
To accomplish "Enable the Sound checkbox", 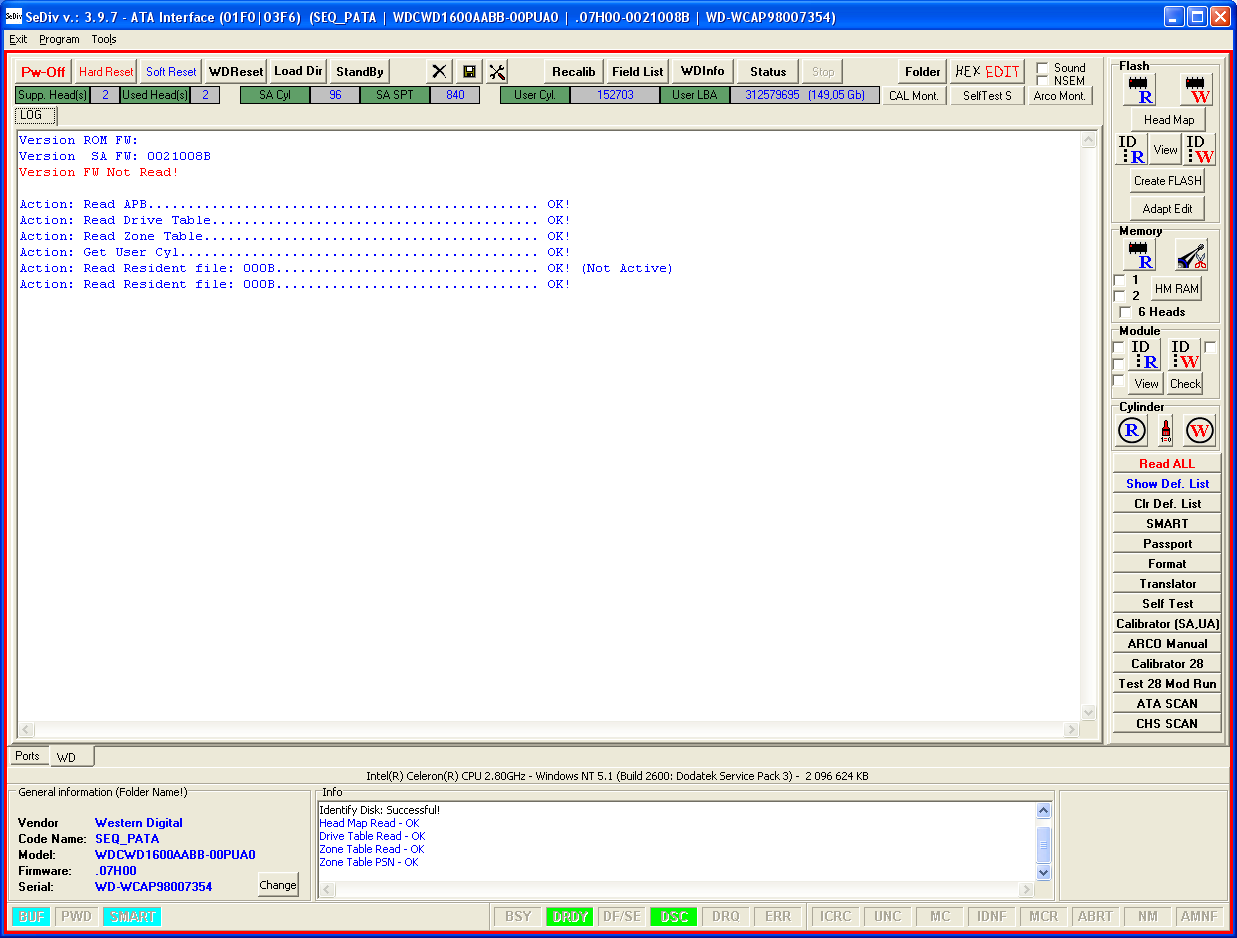I will pos(1043,68).
